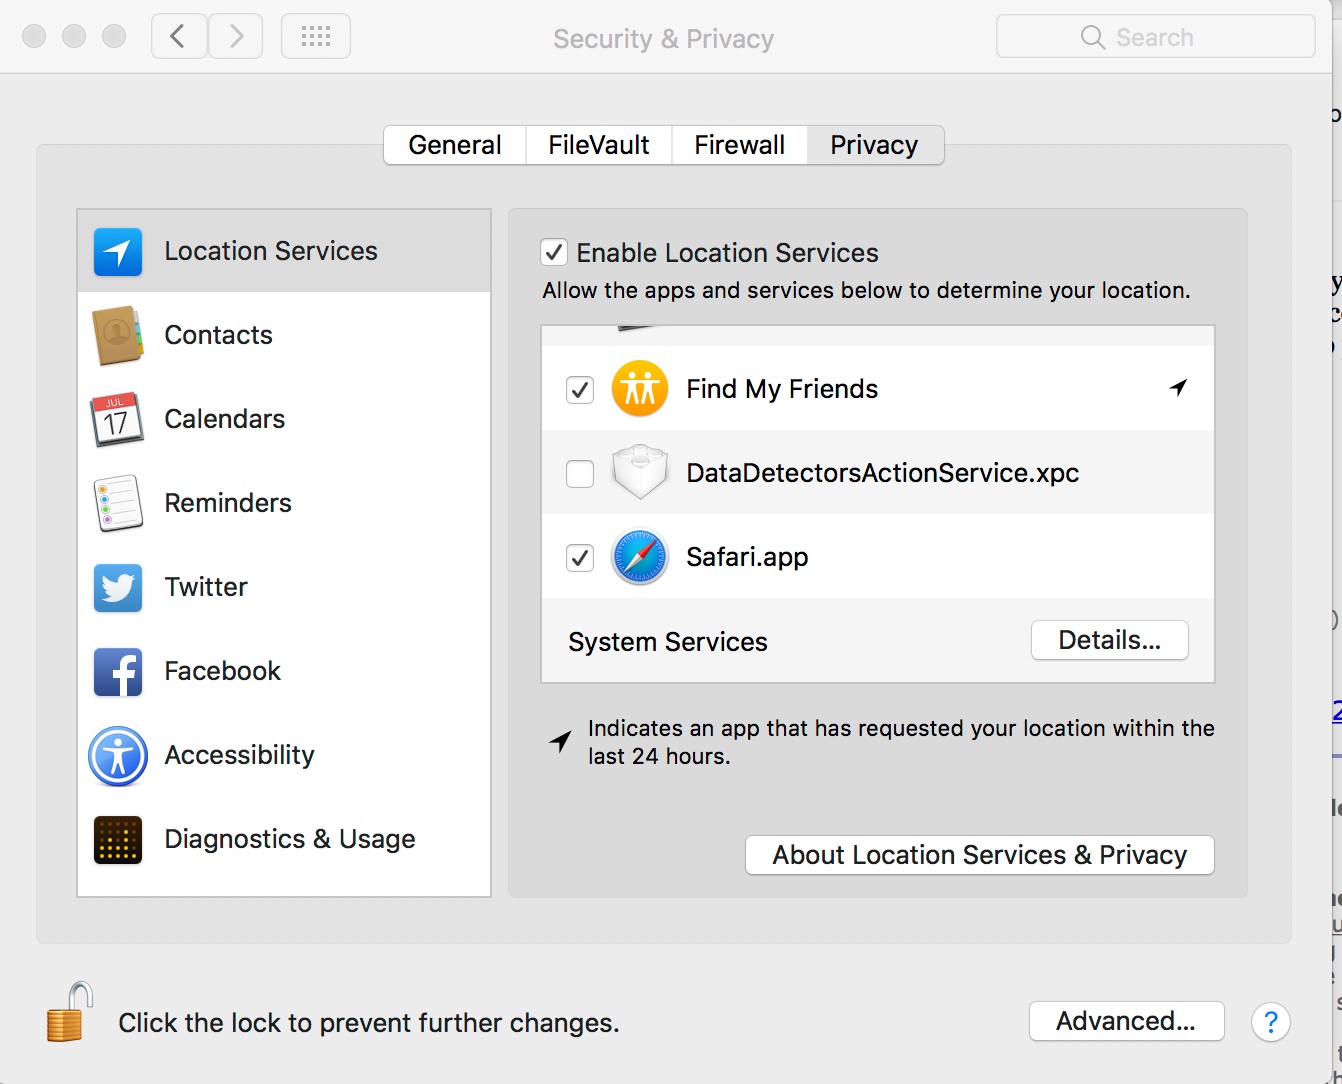The image size is (1342, 1084).
Task: Open the FileVault tab
Action: tap(598, 145)
